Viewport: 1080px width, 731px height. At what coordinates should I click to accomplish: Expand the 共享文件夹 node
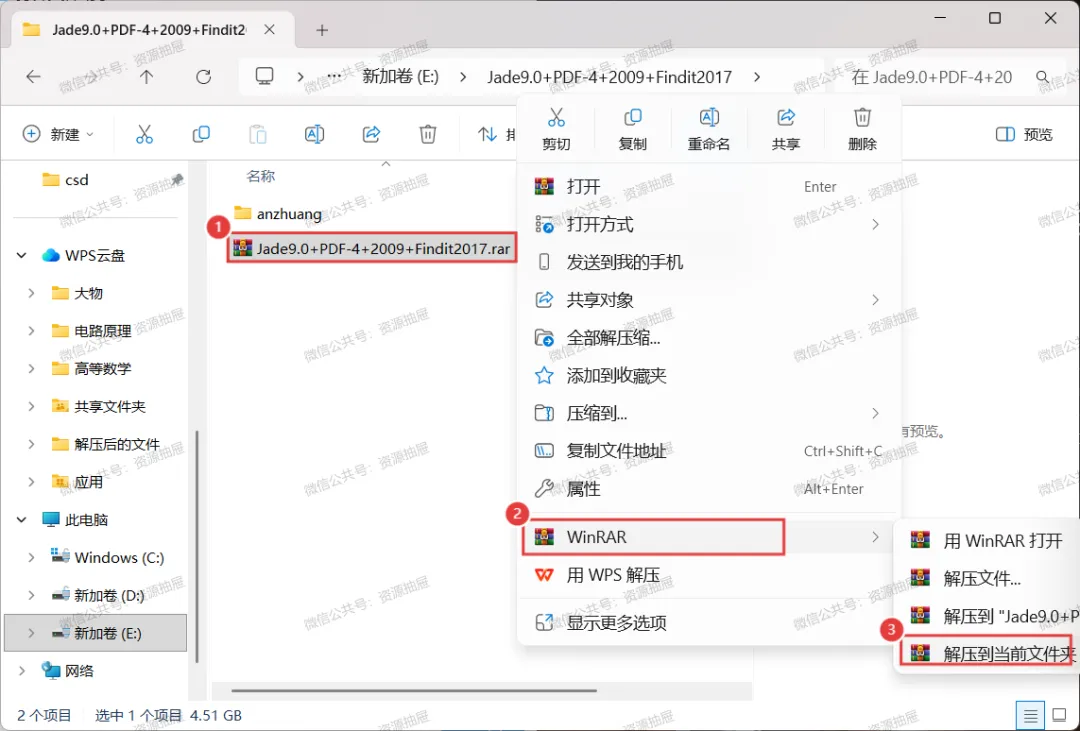tap(31, 406)
